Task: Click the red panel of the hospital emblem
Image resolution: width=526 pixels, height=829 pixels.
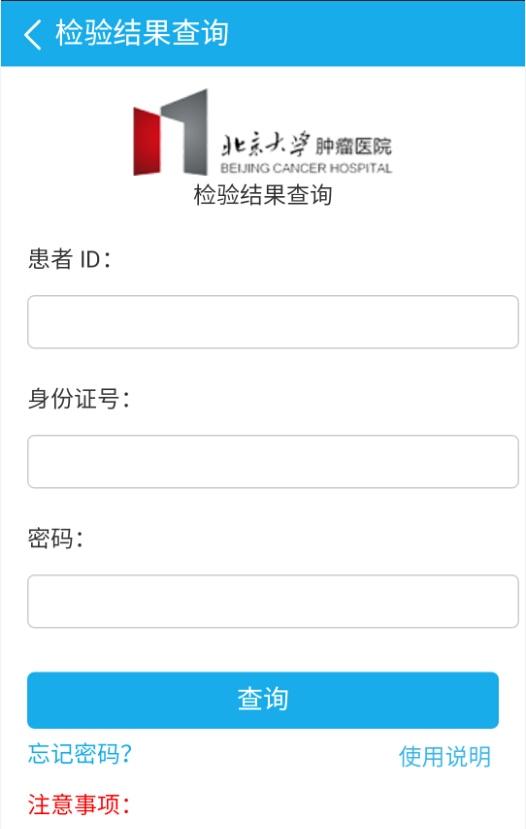Action: pyautogui.click(x=147, y=142)
